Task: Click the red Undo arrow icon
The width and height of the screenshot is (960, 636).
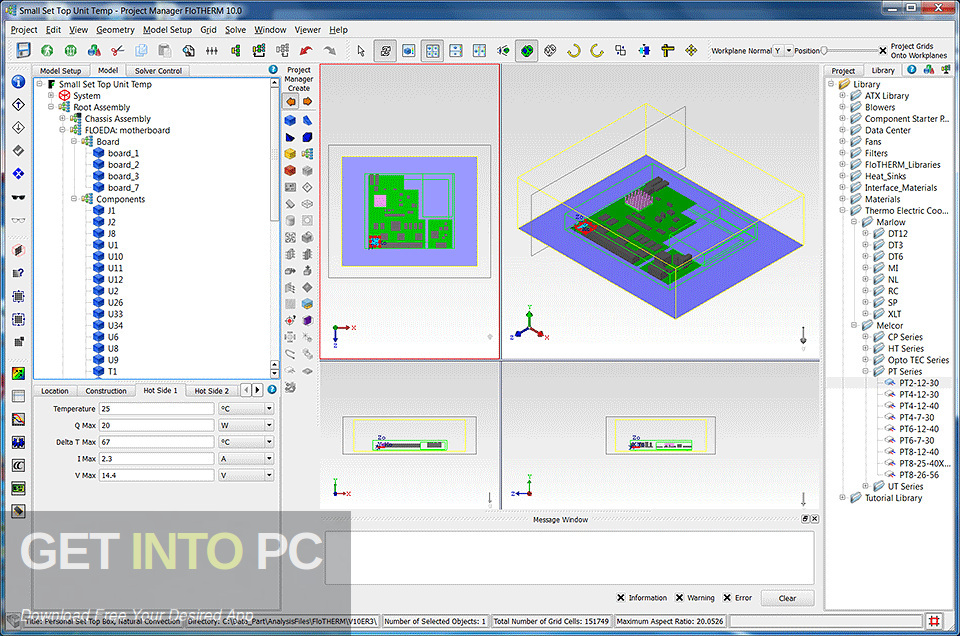Action: click(306, 50)
